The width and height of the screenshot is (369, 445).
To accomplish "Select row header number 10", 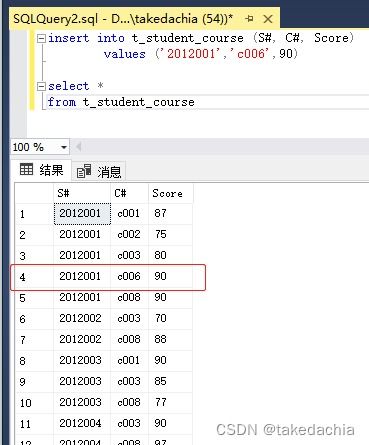I will (34, 403).
